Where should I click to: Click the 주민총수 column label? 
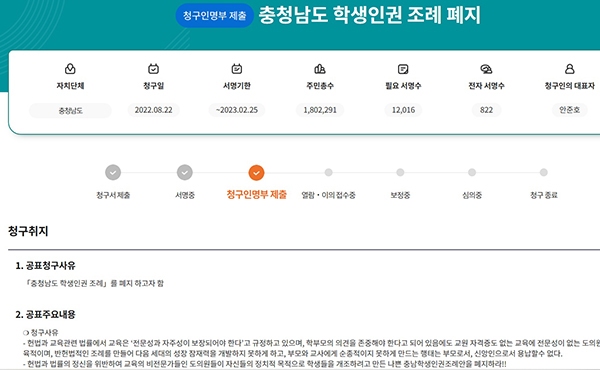320,86
